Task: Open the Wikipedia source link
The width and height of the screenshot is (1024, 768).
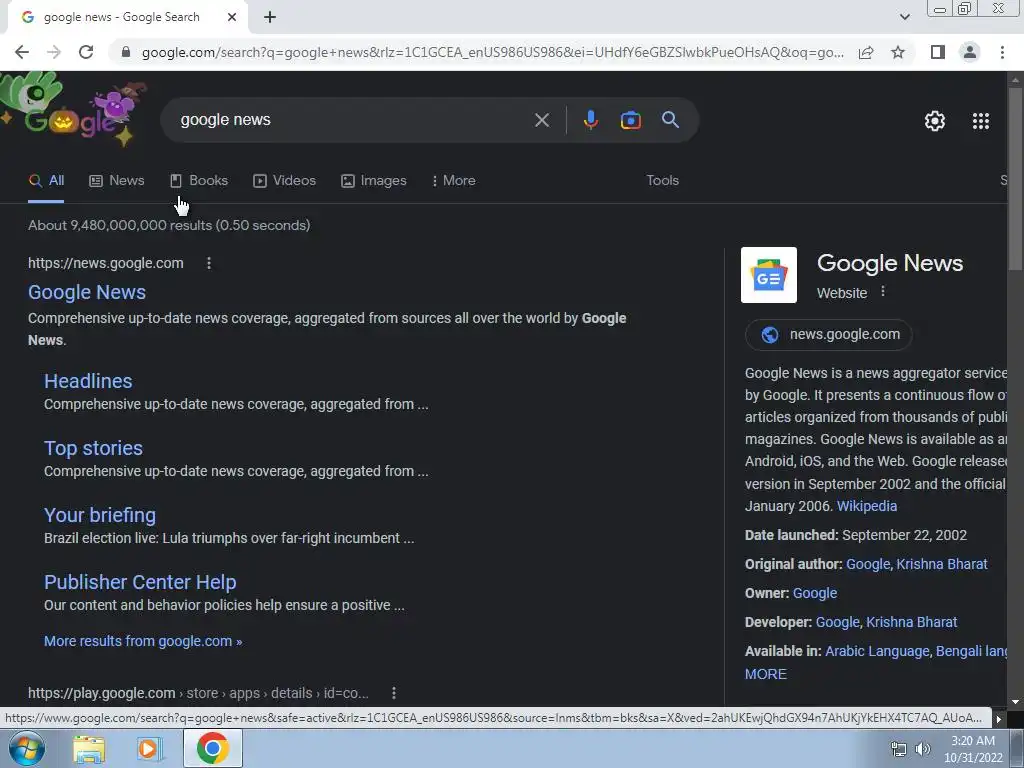Action: click(x=867, y=506)
